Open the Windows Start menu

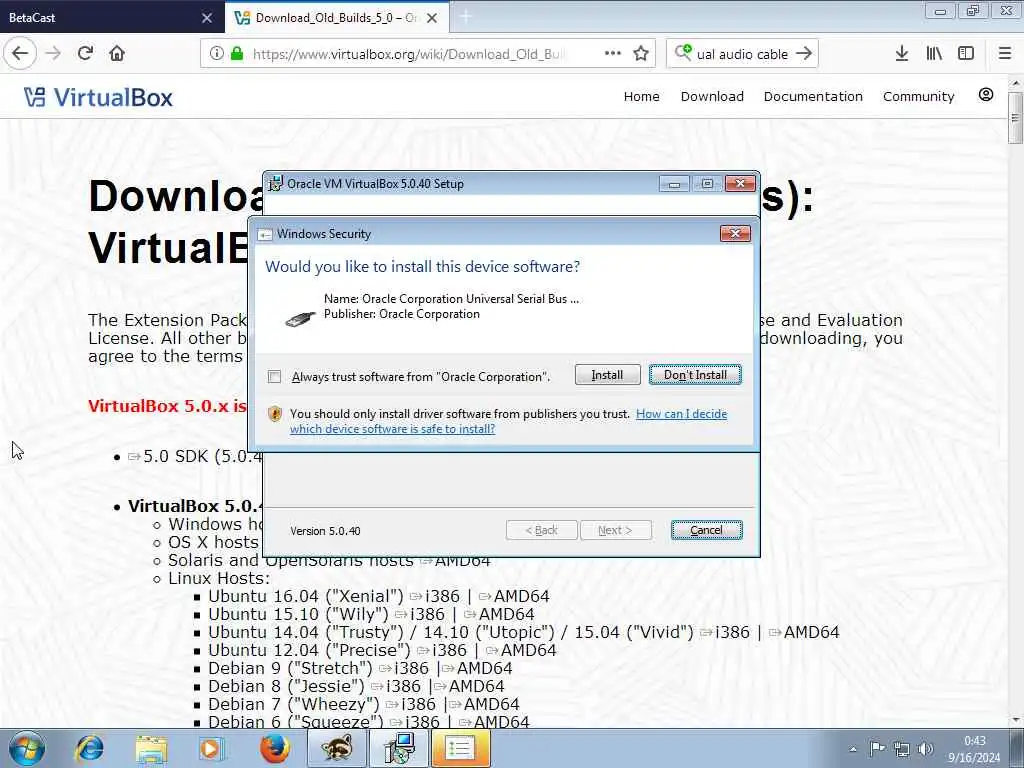[x=27, y=748]
